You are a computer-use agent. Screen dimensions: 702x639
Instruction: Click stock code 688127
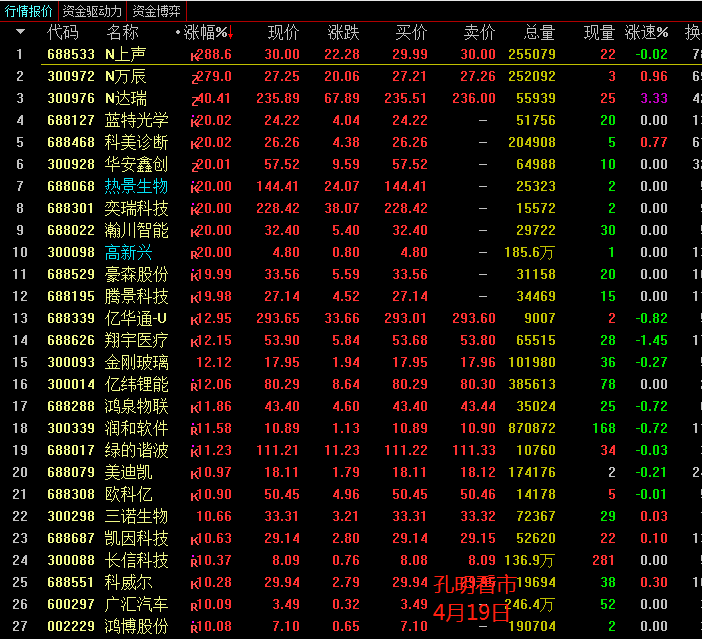[71, 120]
